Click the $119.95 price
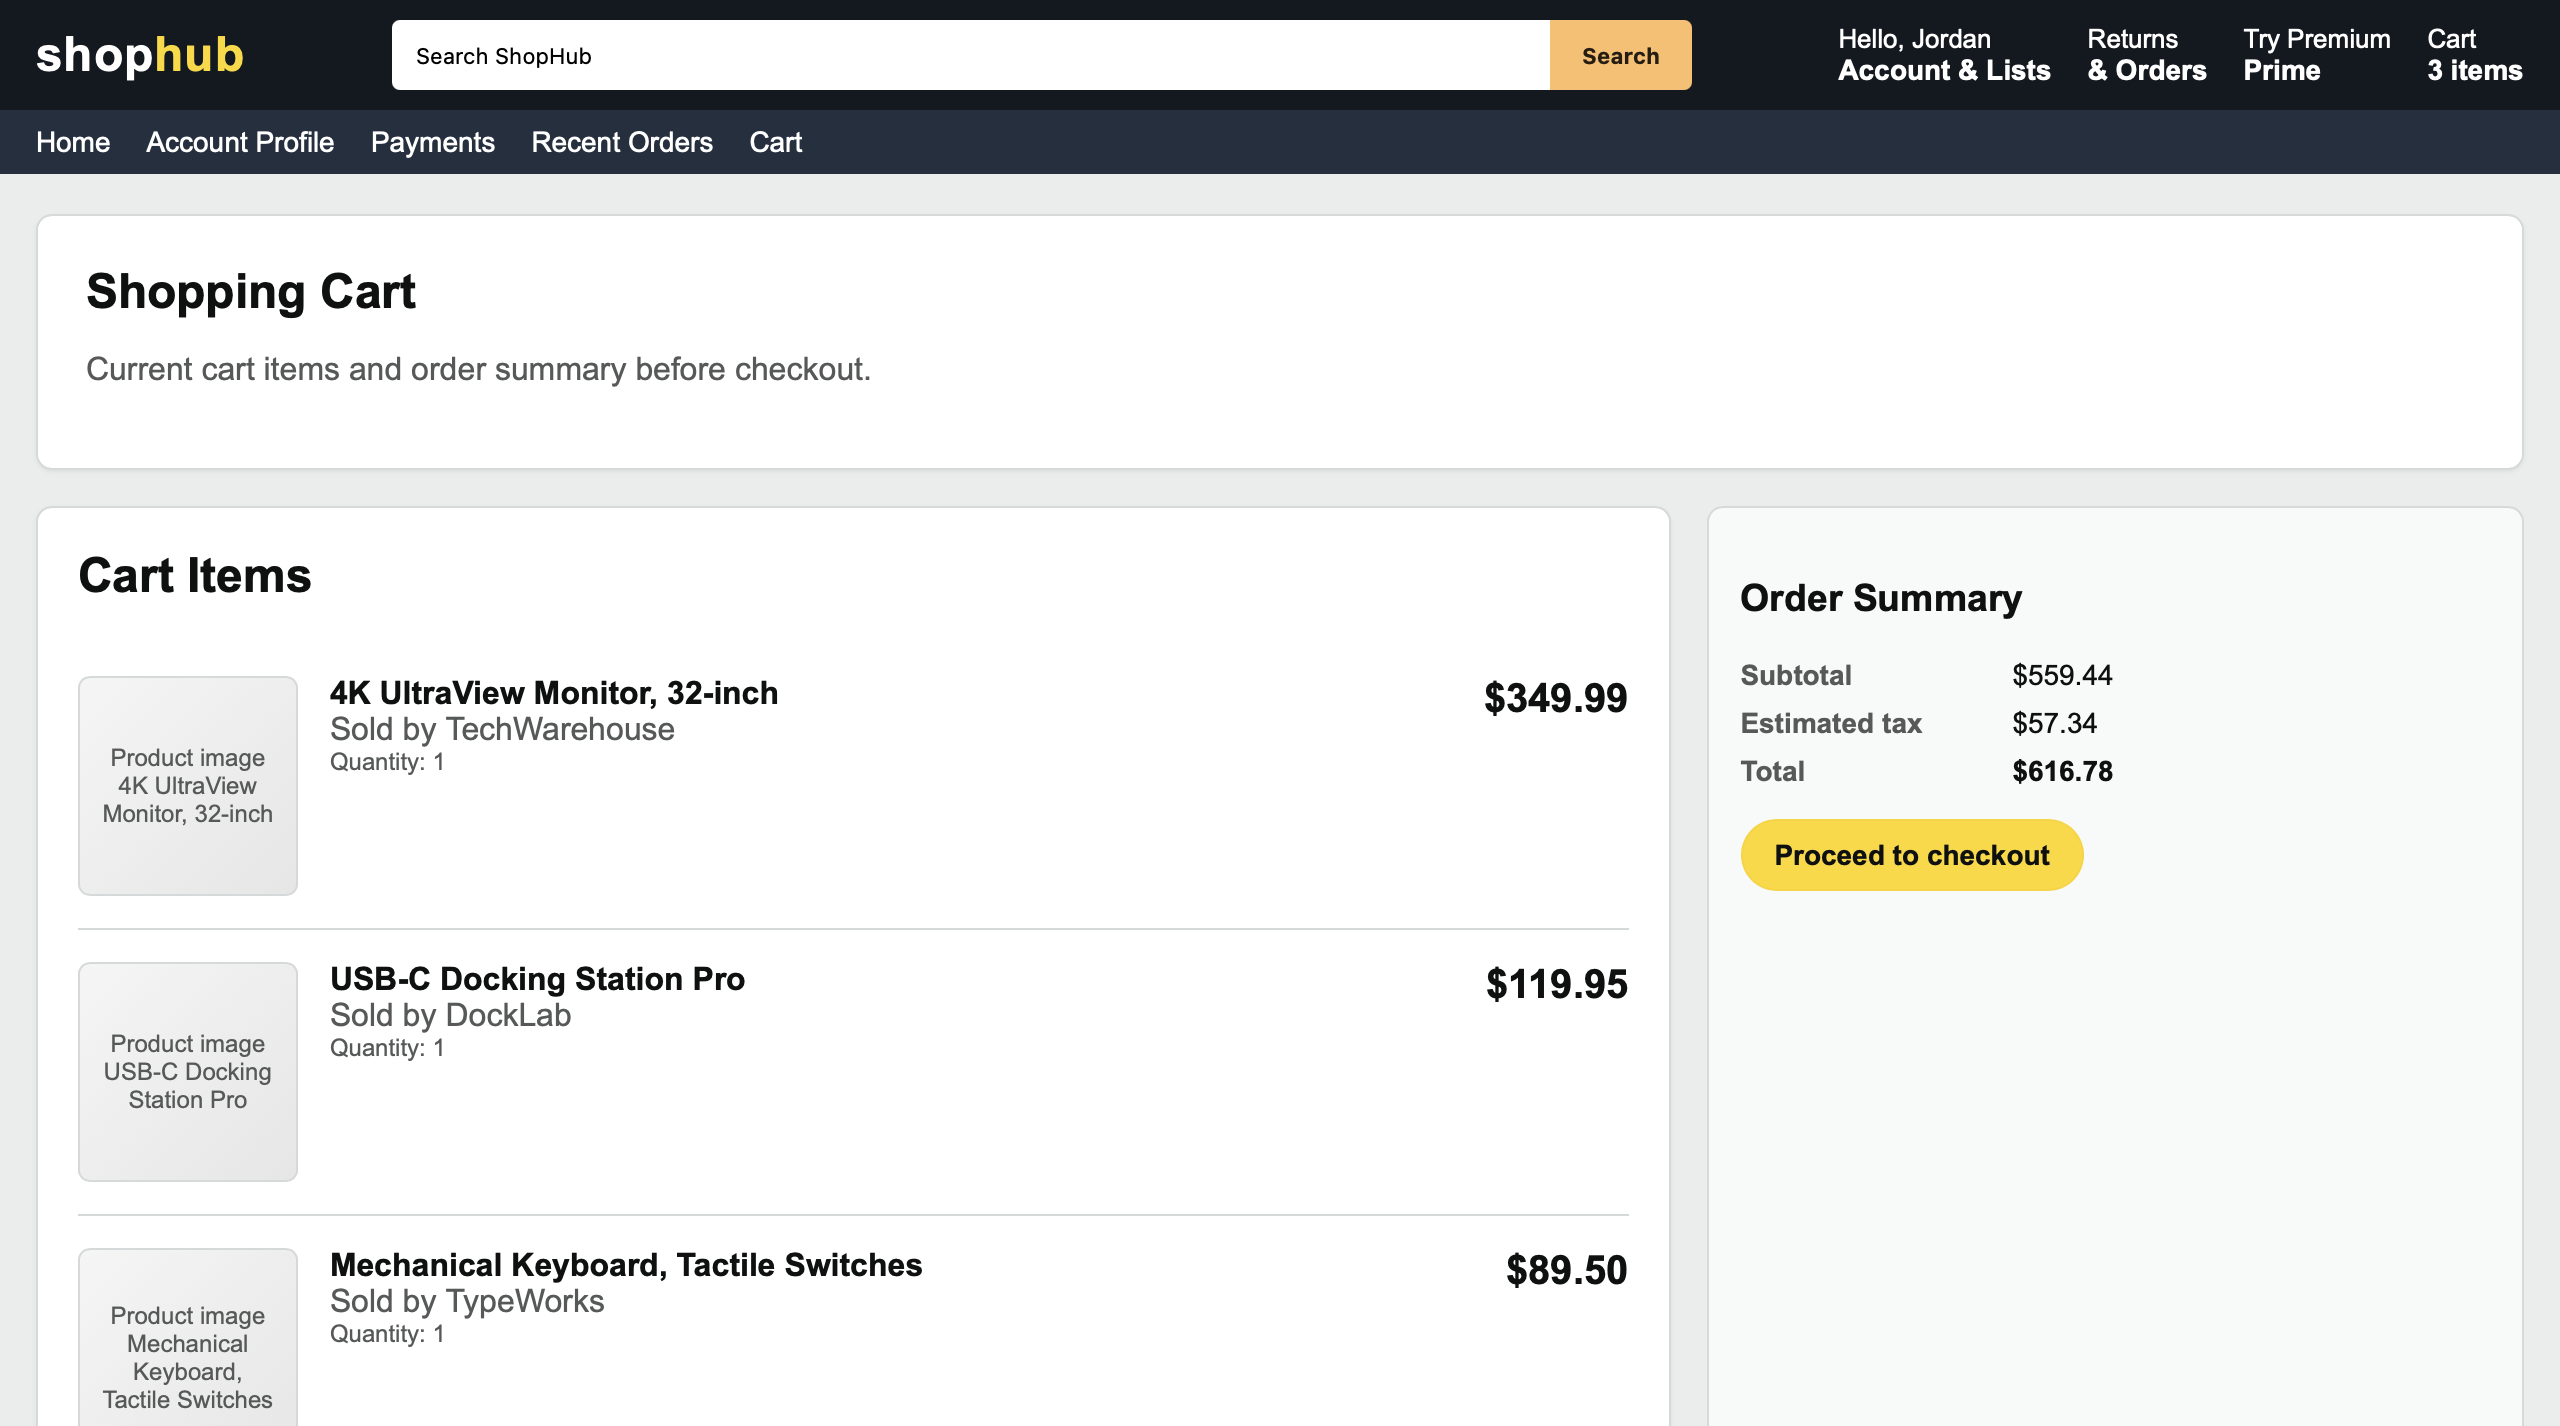This screenshot has width=2560, height=1426. [x=1556, y=984]
